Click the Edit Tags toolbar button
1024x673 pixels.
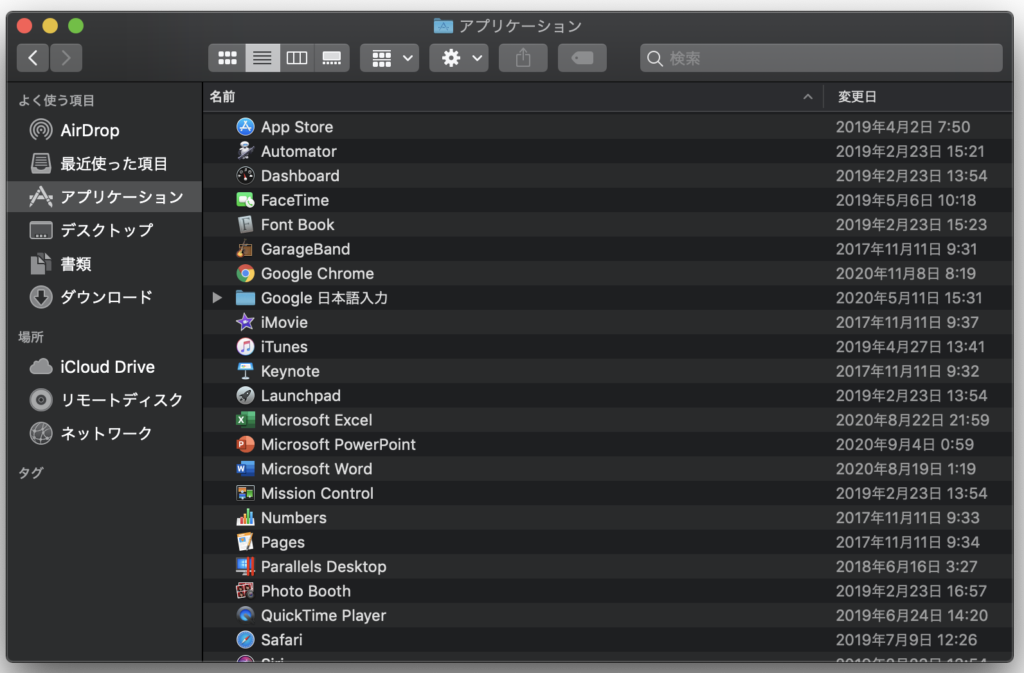tap(582, 58)
